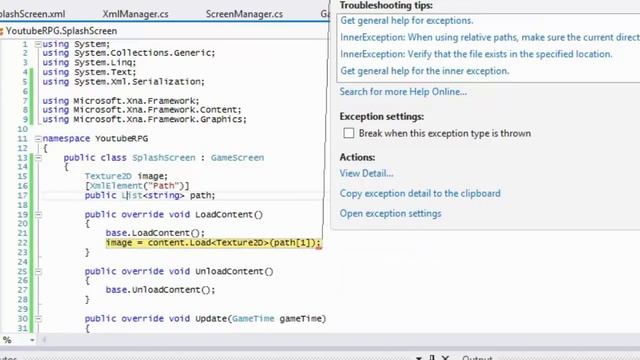Switch to the ScreenManager.cs tab
The height and width of the screenshot is (360, 640).
244,14
